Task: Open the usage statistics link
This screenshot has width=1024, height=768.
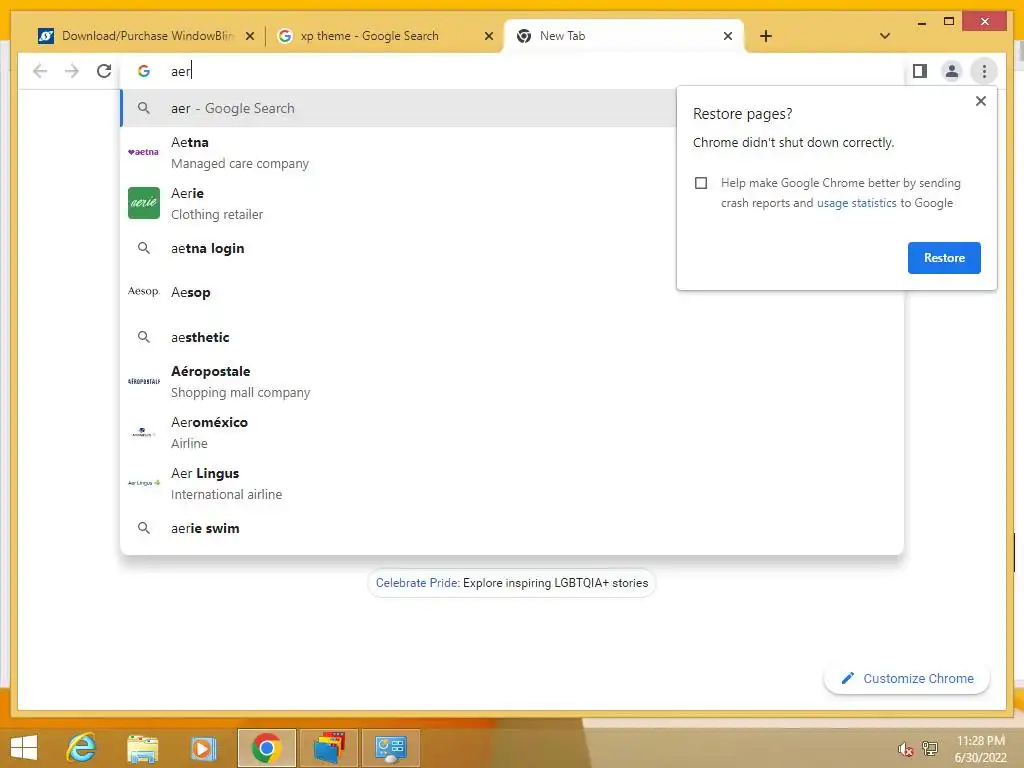Action: [856, 203]
